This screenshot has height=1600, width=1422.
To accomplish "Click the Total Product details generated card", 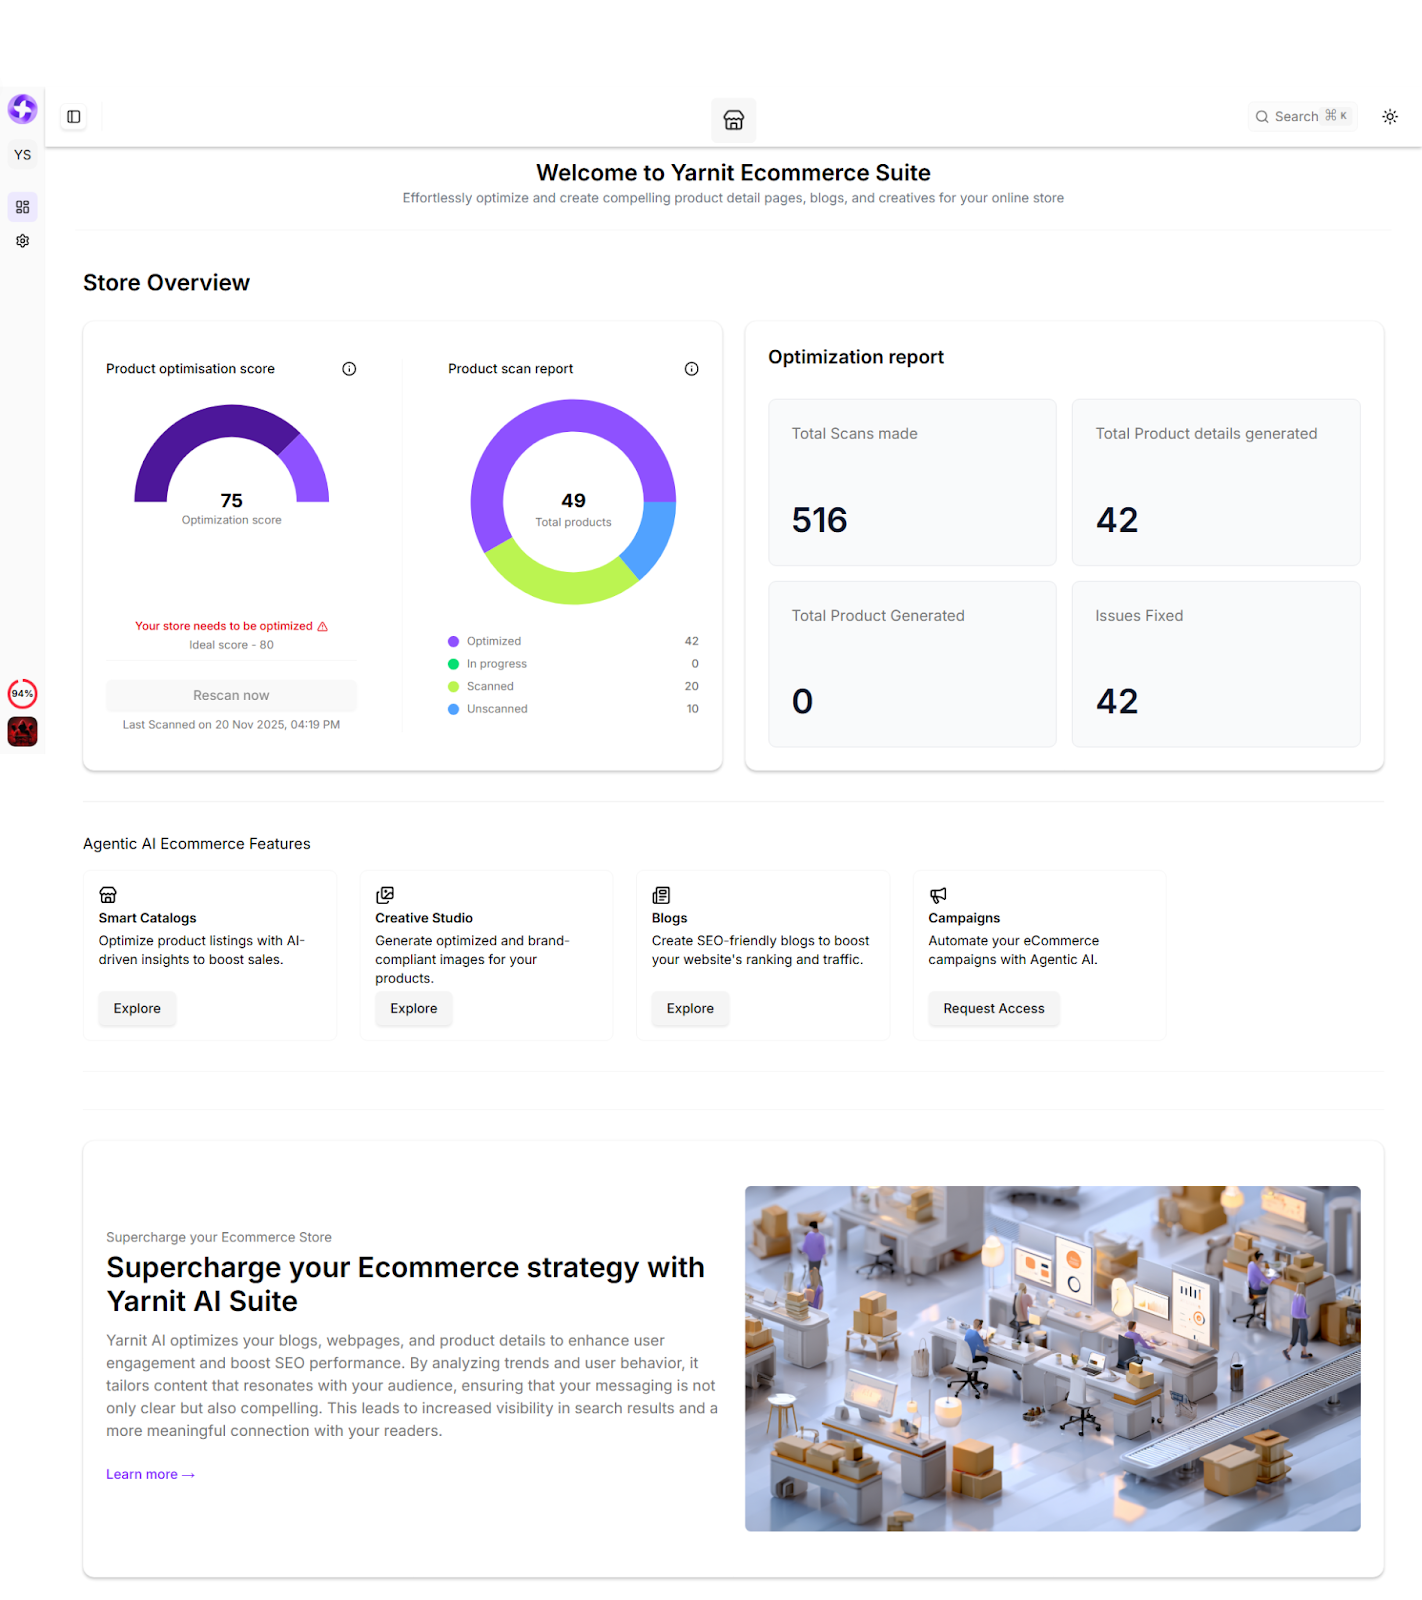I will (x=1216, y=482).
